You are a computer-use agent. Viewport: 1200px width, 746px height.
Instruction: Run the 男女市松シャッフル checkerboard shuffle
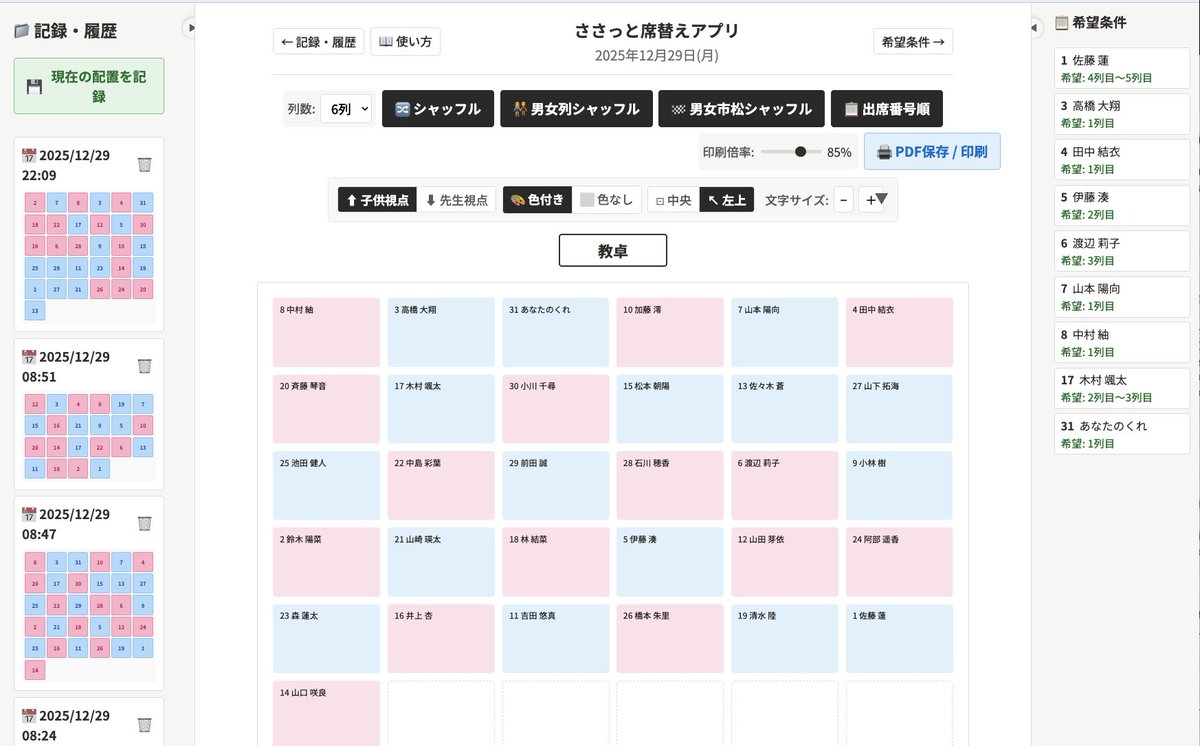[741, 109]
